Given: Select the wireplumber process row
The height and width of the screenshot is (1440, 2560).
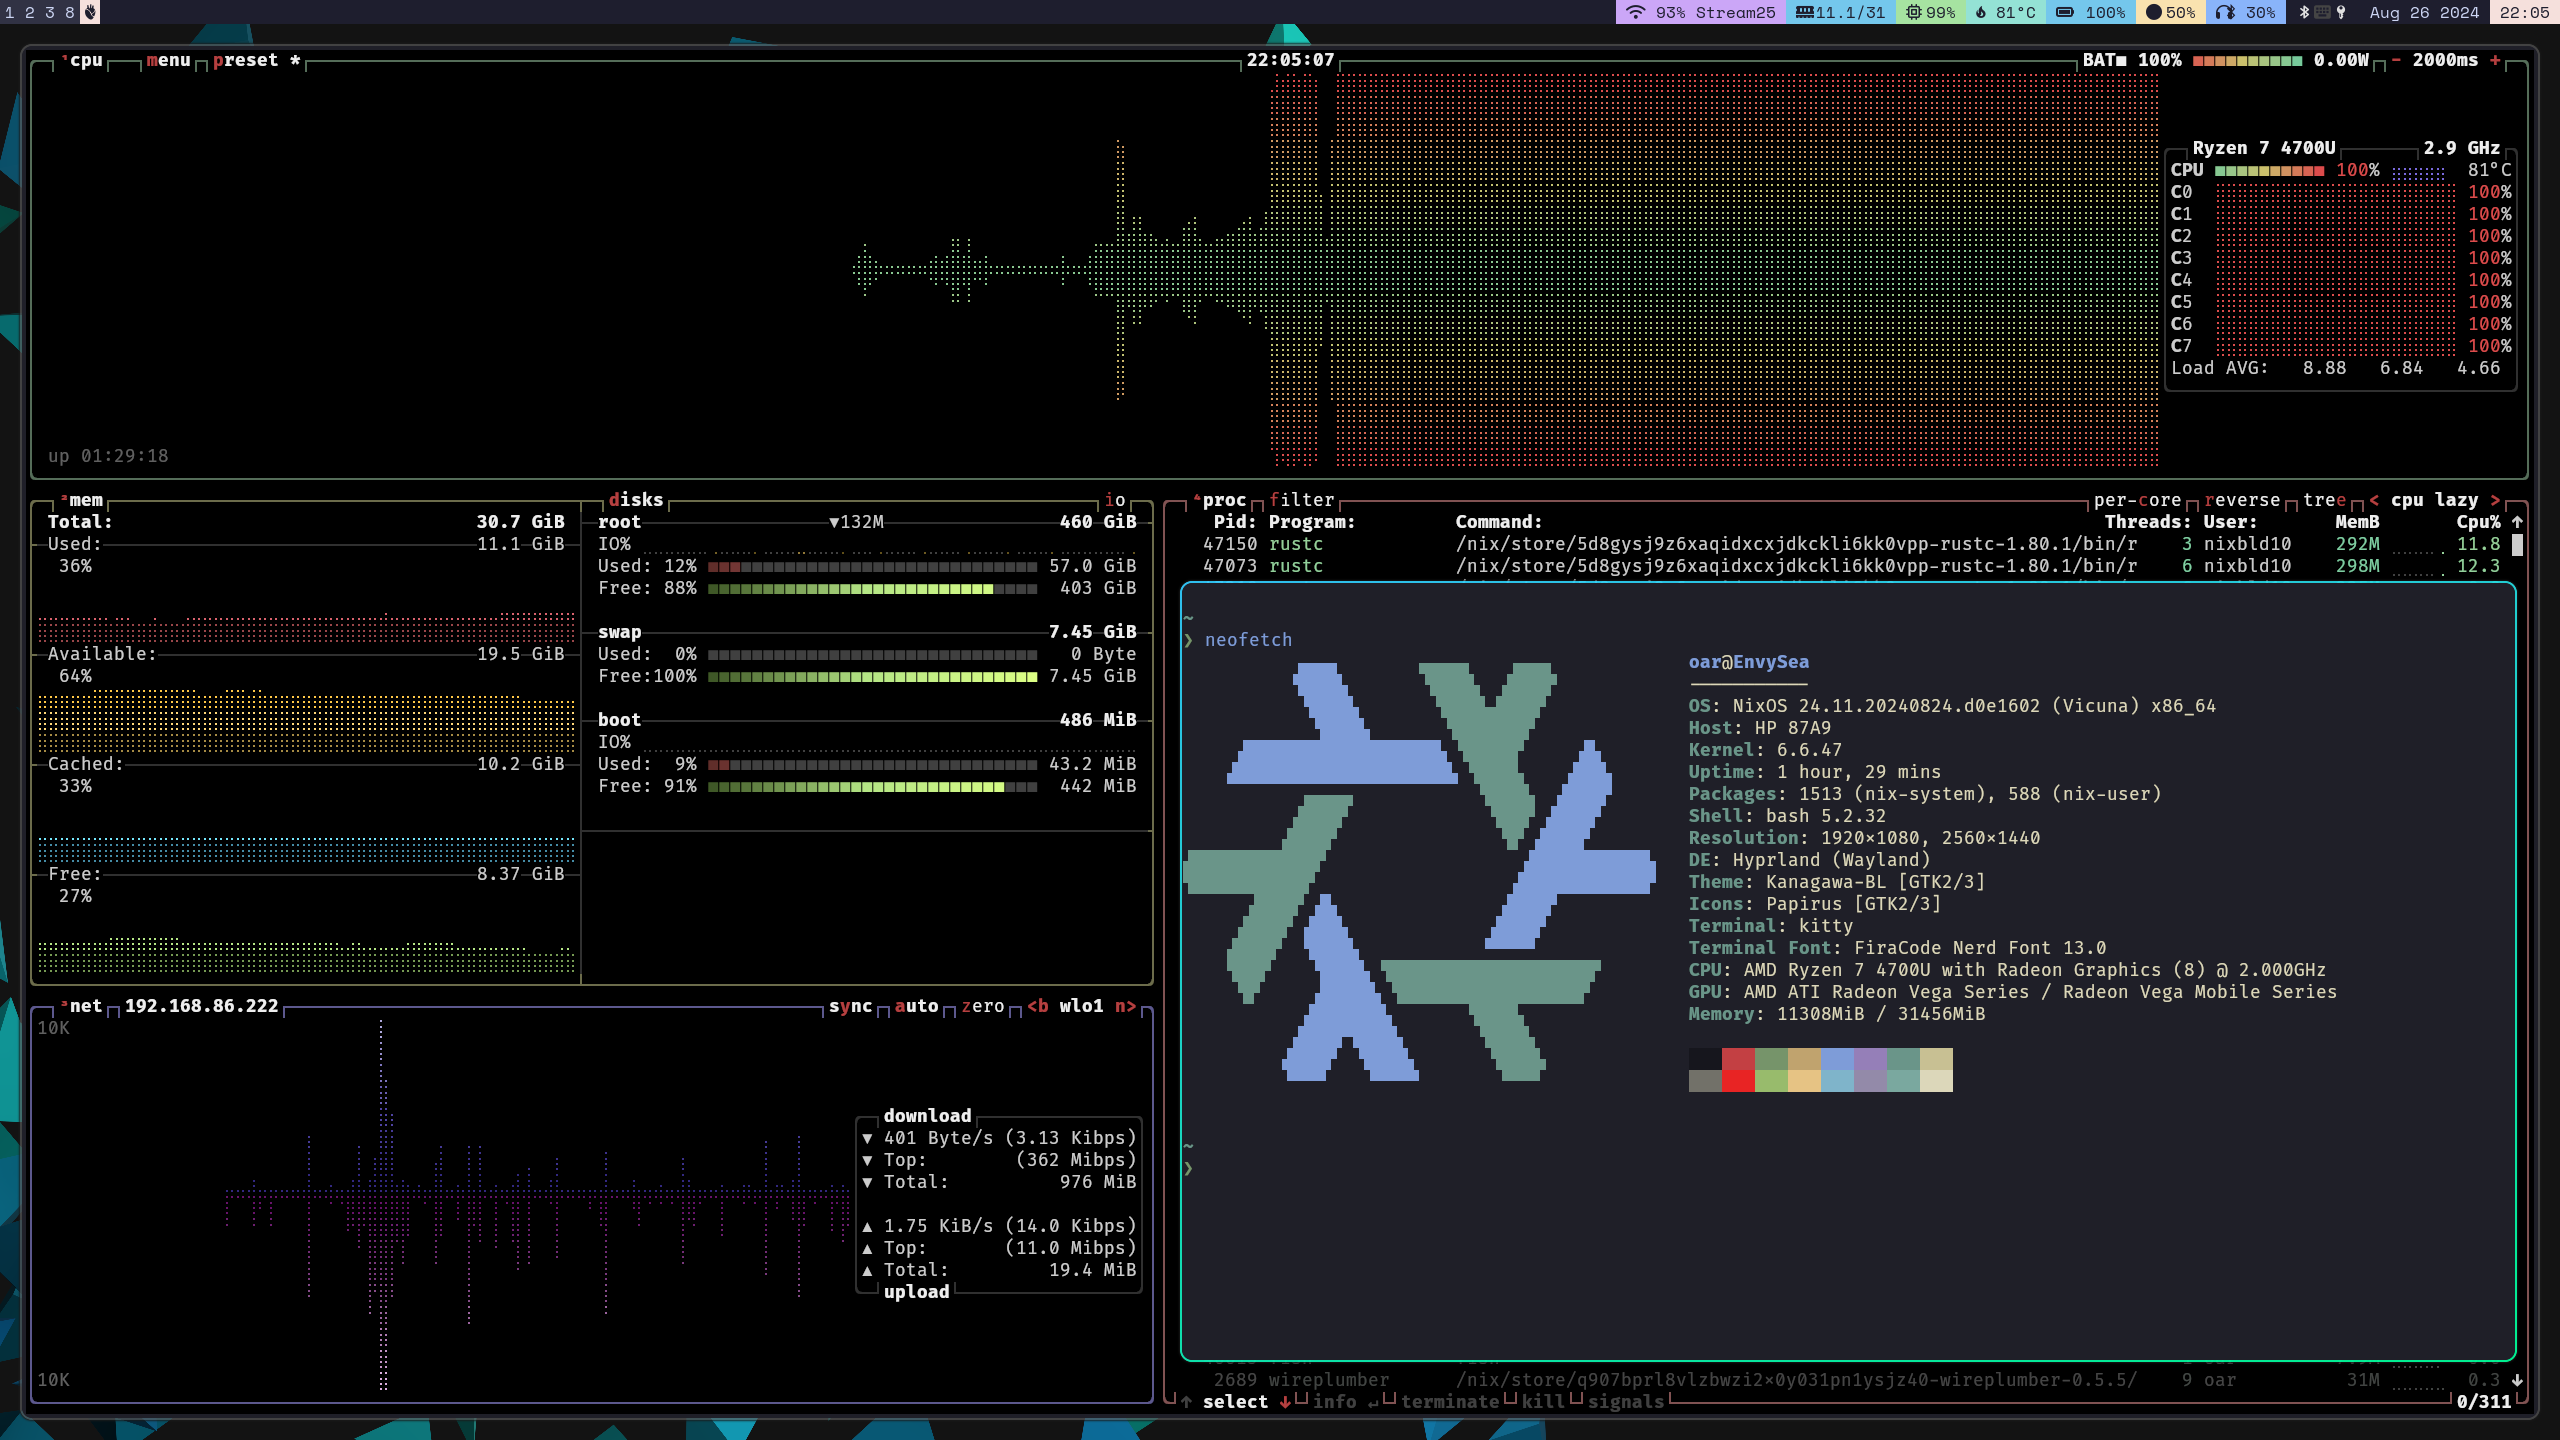Looking at the screenshot, I should point(1851,1380).
